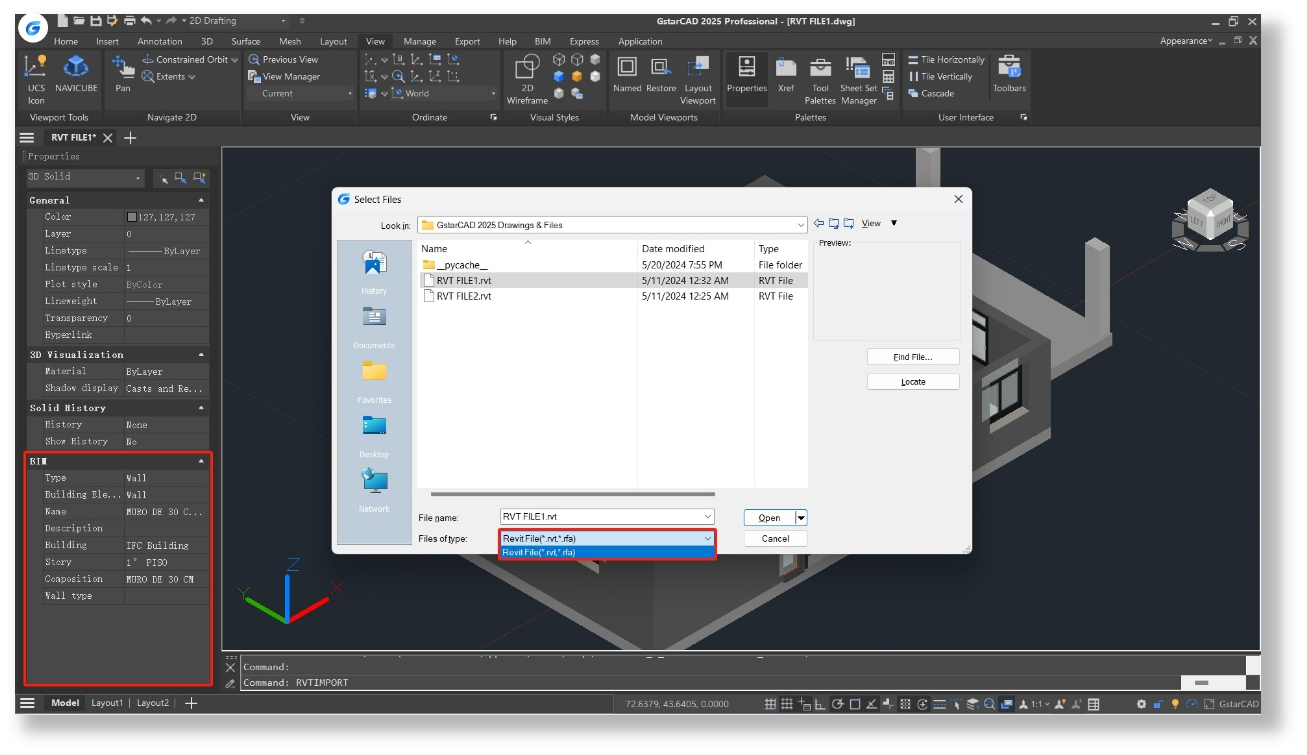This screenshot has height=755, width=1307.
Task: Click the Cancel button in dialog
Action: [x=775, y=538]
